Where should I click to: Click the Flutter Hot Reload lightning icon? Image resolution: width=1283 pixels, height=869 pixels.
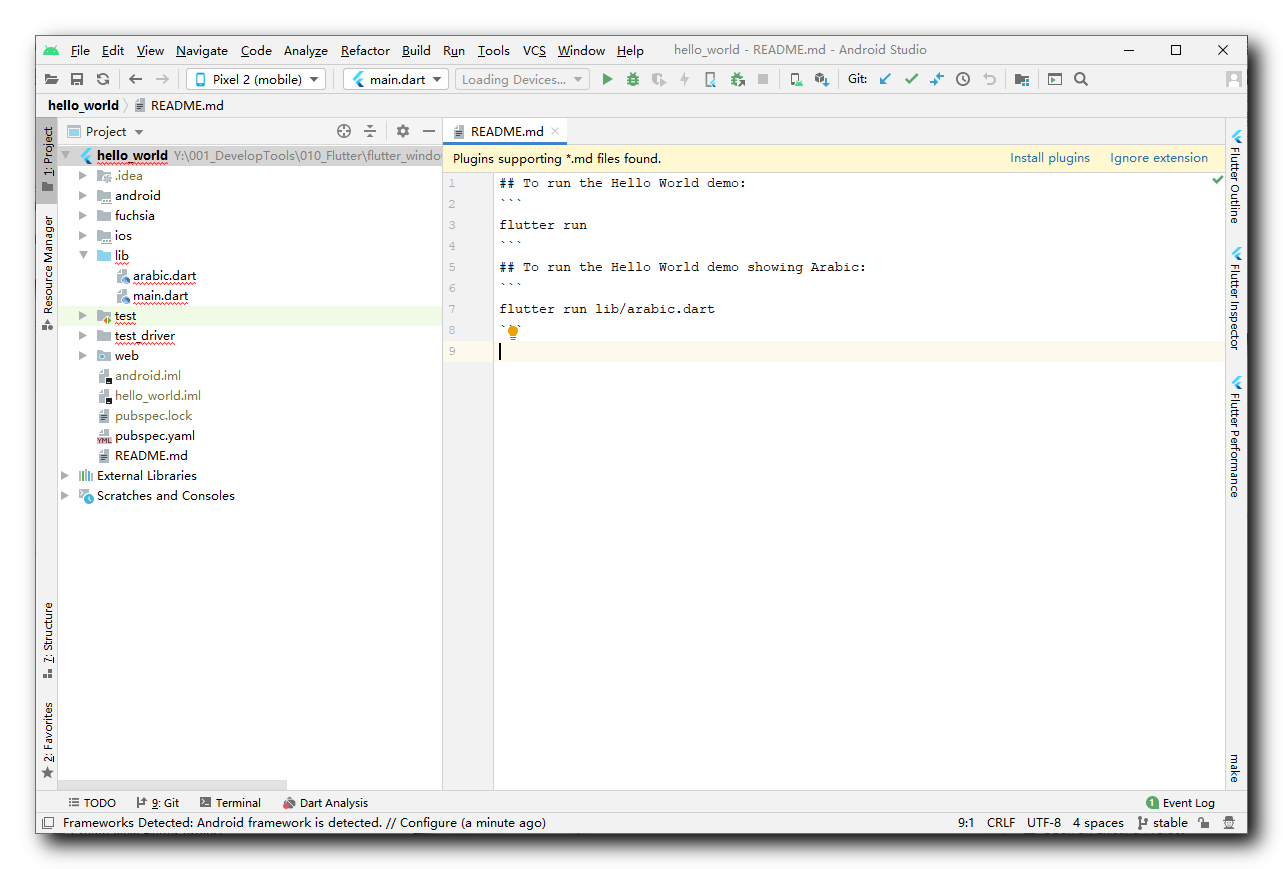coord(685,79)
